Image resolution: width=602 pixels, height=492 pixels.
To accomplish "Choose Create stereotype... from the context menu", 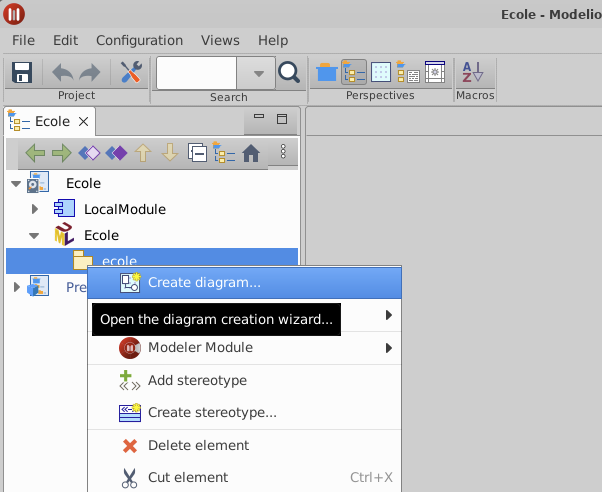I will (x=245, y=412).
